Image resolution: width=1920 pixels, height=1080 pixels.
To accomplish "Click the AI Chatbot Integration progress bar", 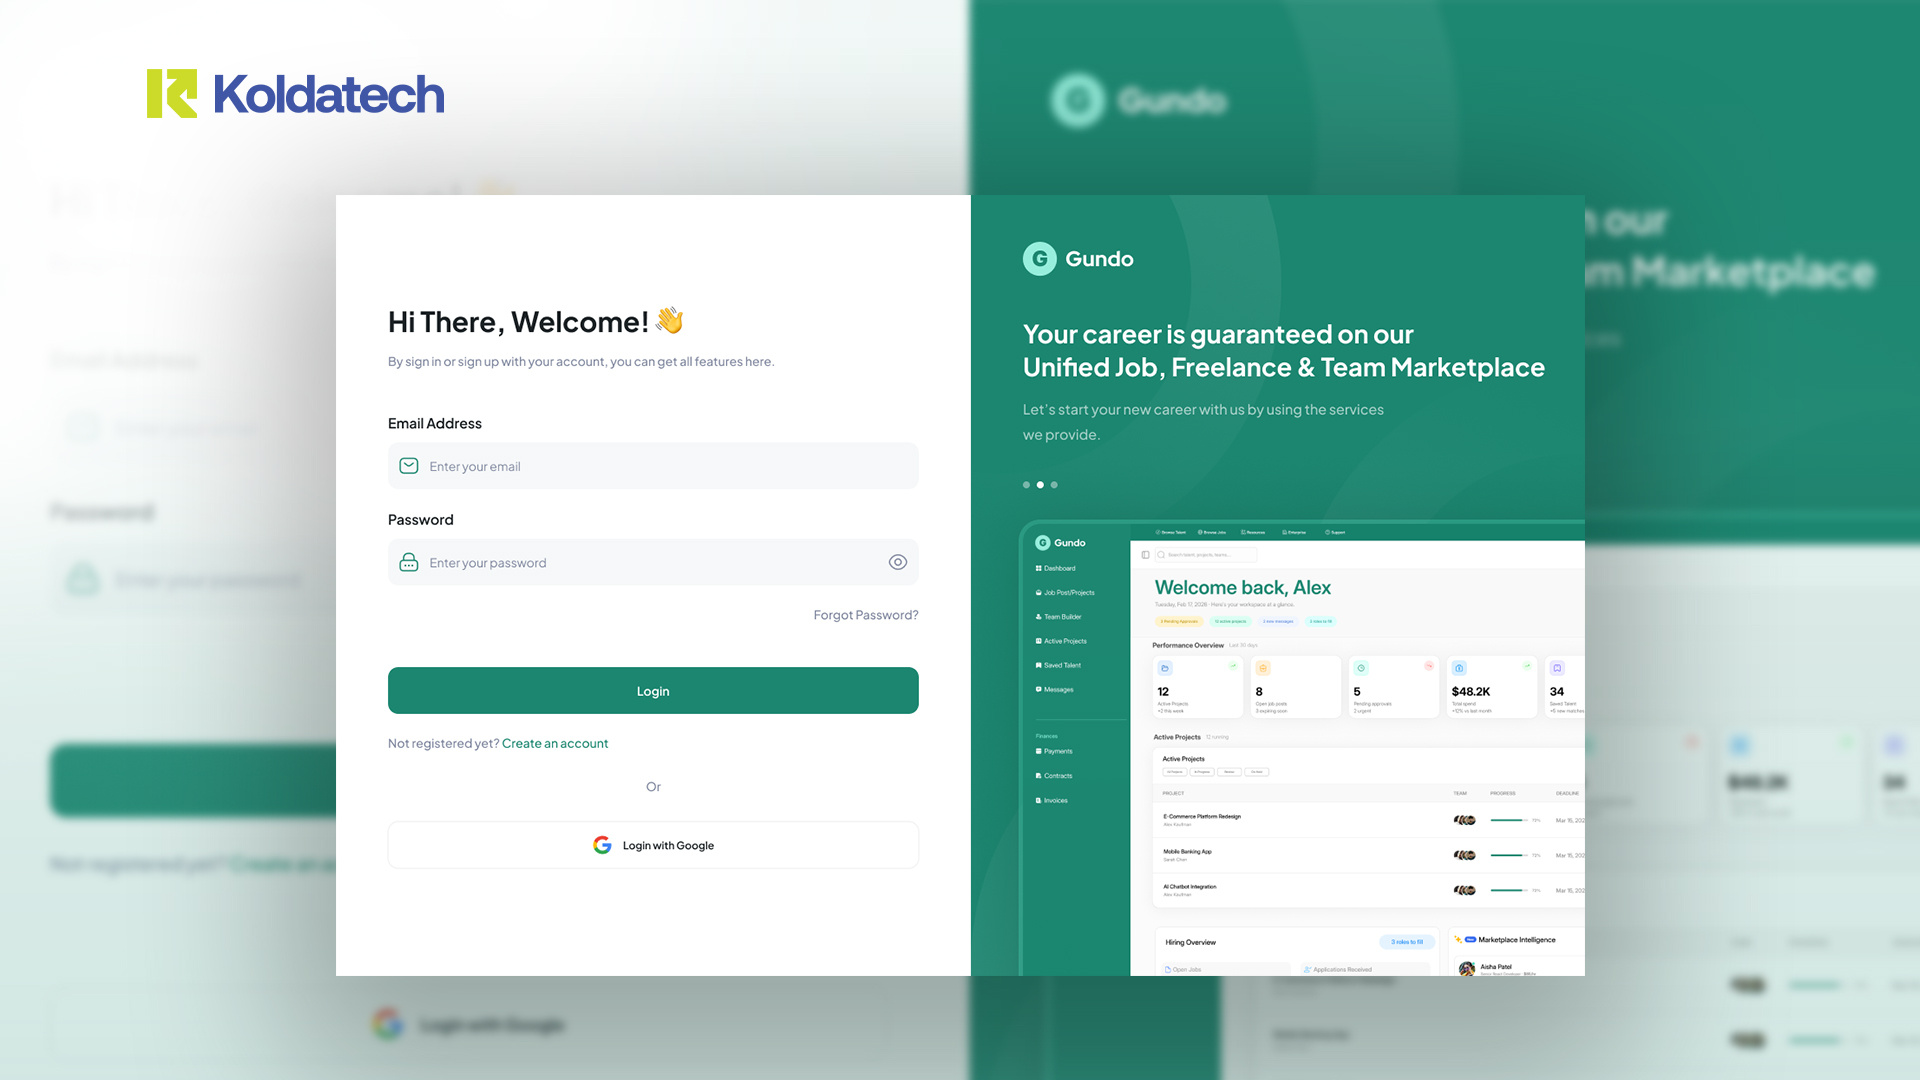I will tap(1509, 890).
